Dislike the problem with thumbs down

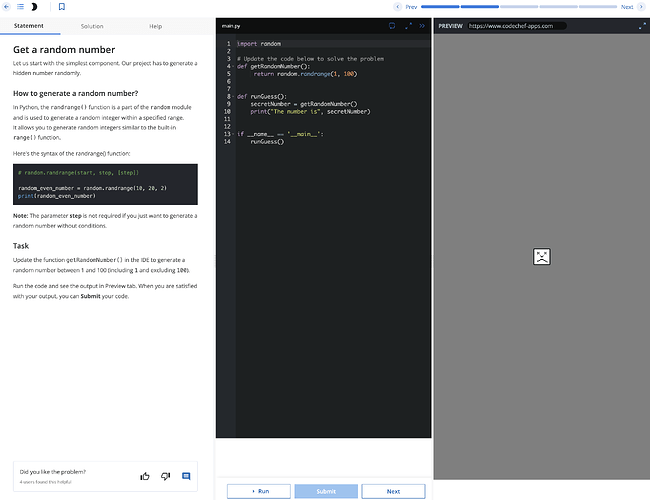[165, 476]
